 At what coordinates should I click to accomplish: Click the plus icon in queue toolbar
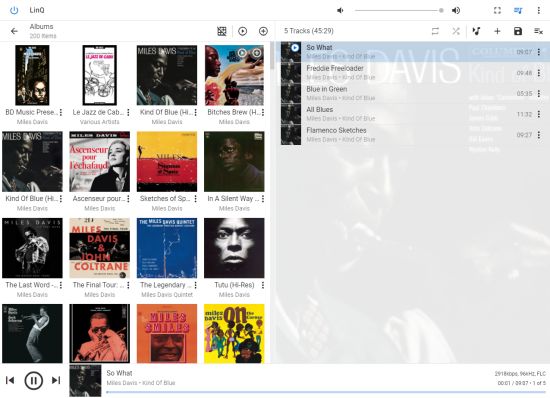tap(497, 31)
